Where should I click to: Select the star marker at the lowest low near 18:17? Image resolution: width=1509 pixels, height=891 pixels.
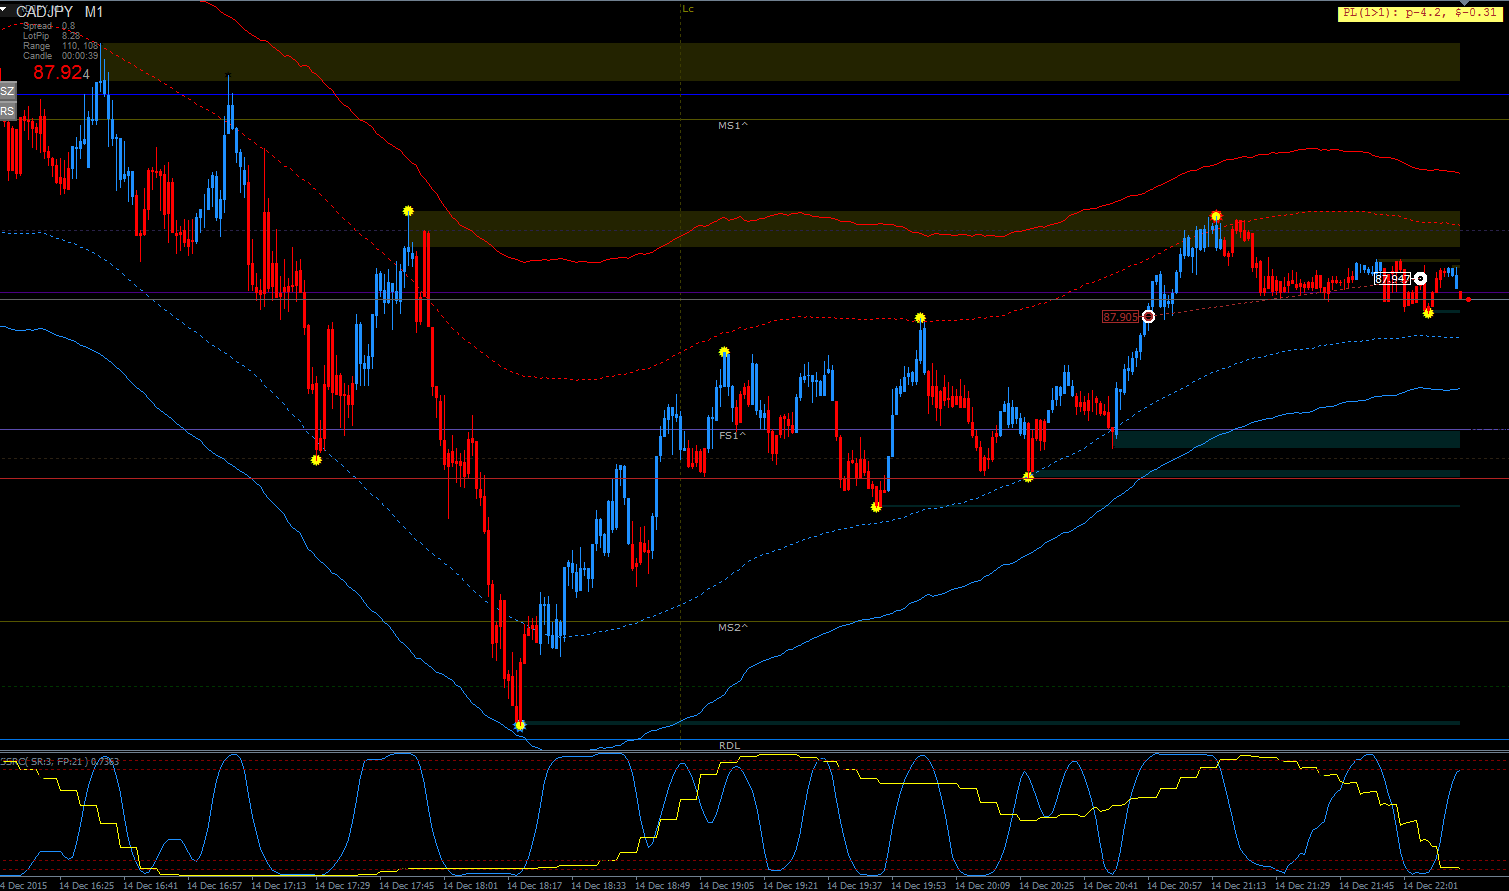coord(520,726)
